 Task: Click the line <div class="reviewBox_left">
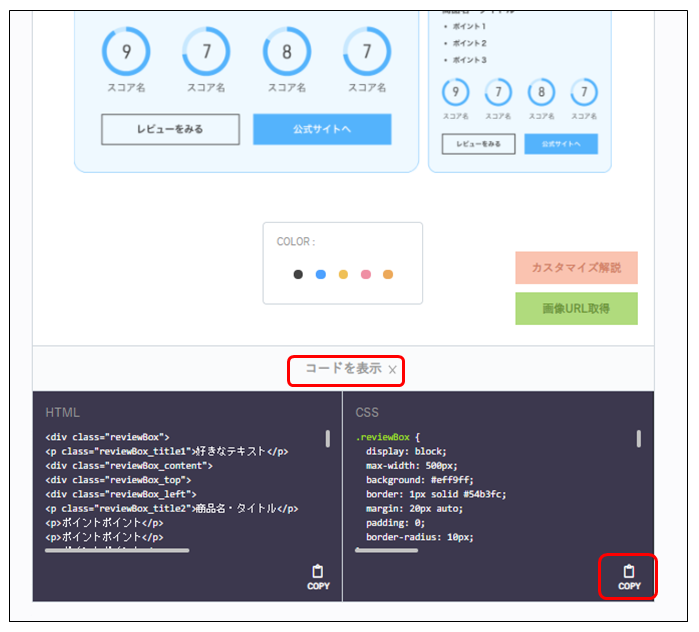point(121,494)
